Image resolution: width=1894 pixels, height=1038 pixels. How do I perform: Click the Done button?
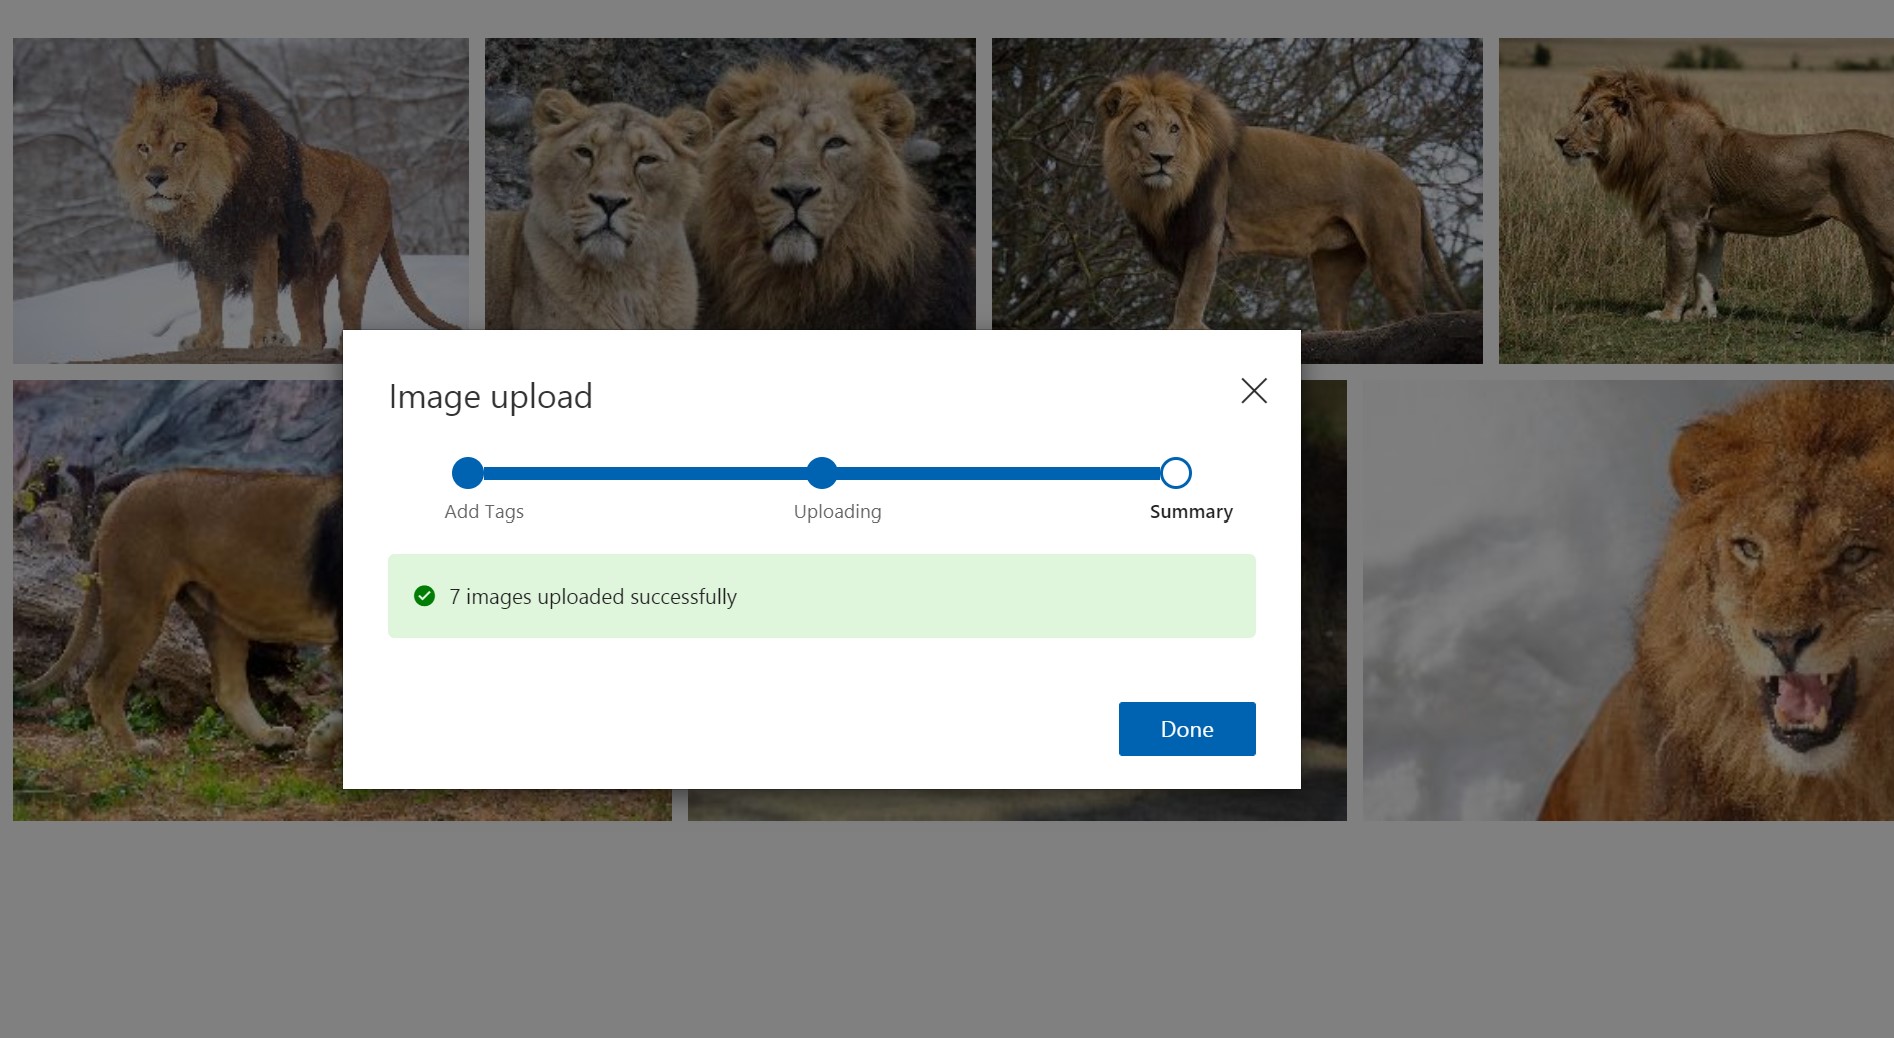tap(1187, 729)
